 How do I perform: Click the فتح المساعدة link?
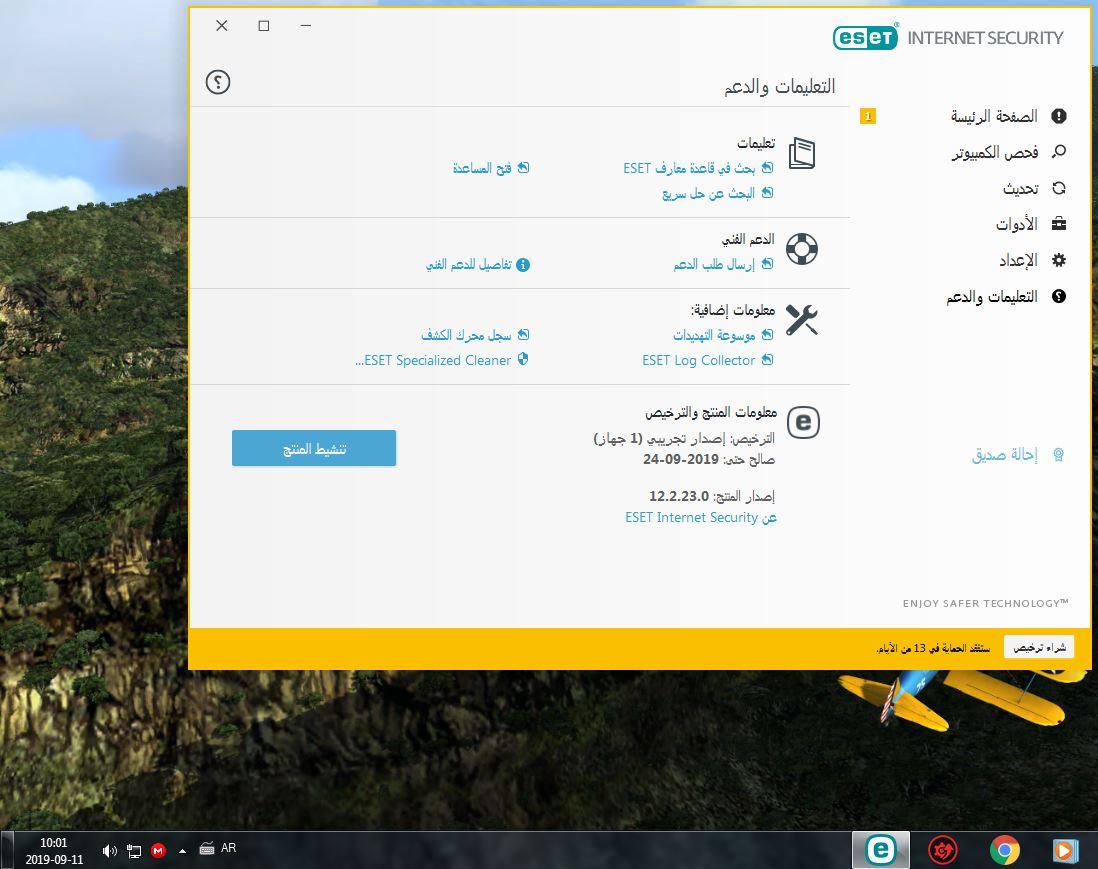482,168
